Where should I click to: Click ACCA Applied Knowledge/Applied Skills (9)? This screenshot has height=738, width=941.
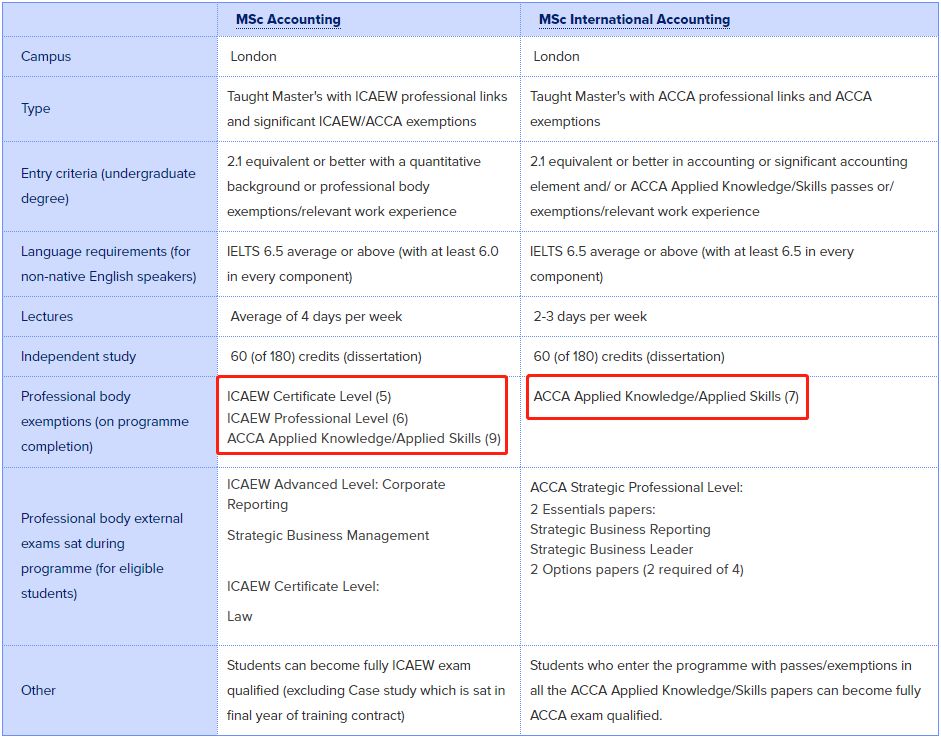click(364, 439)
